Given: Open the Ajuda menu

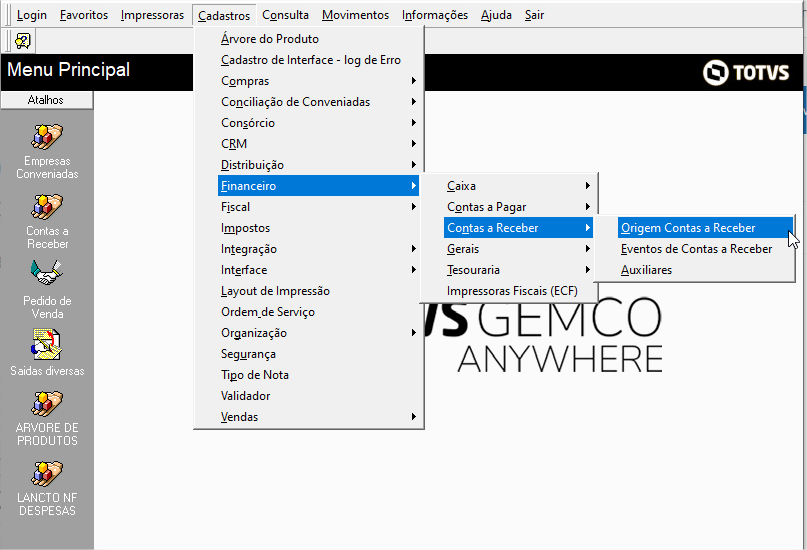Looking at the screenshot, I should coord(496,15).
